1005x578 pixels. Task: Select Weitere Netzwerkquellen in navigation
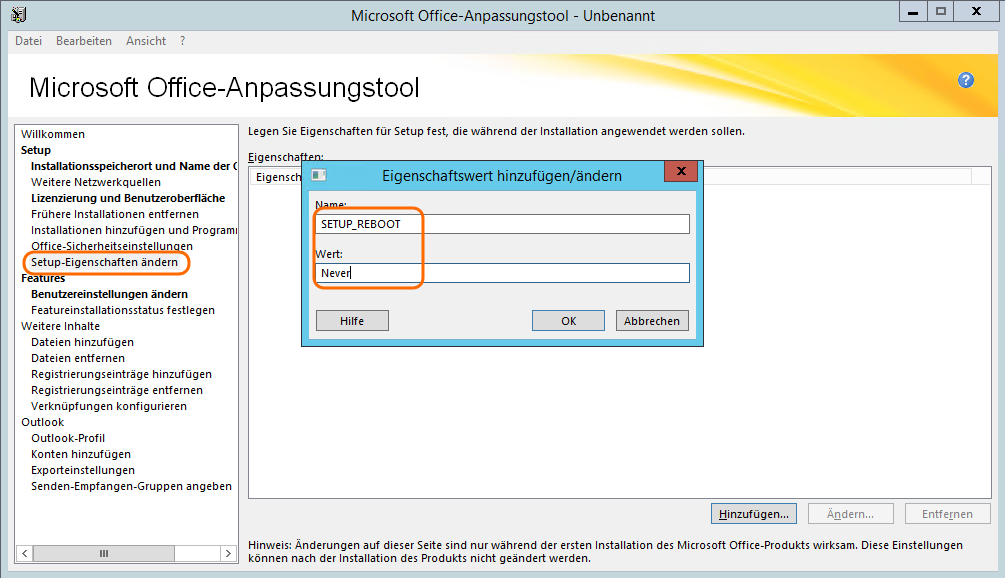click(x=96, y=182)
